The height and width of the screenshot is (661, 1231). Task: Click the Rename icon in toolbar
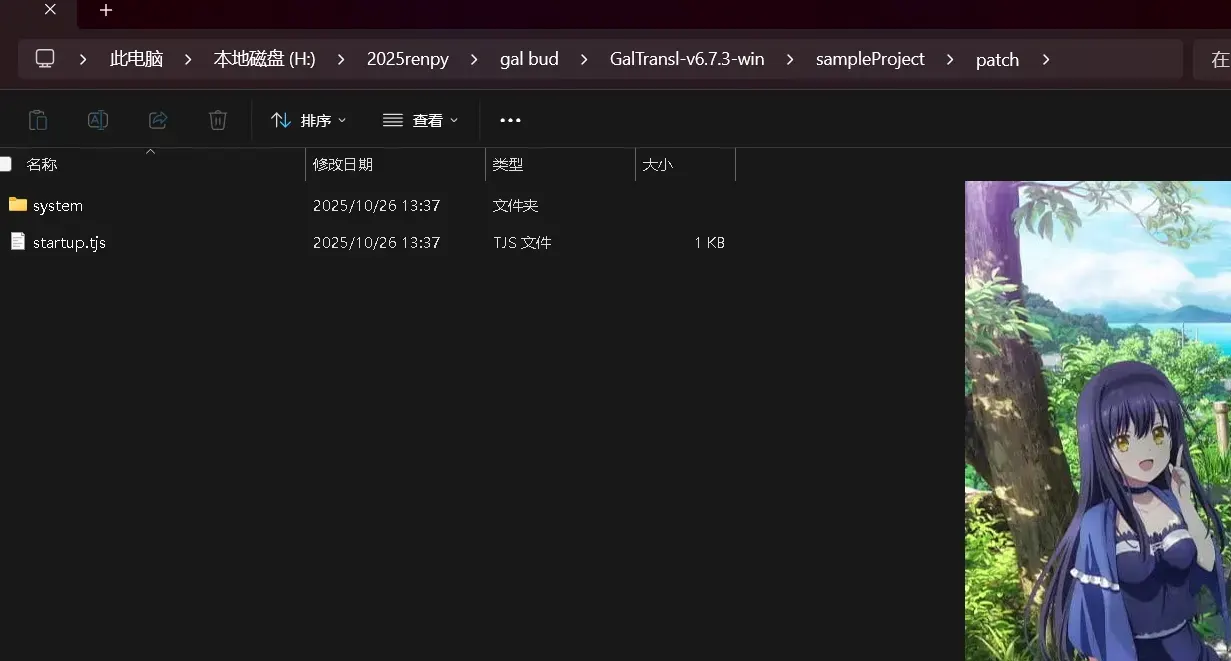pos(98,120)
